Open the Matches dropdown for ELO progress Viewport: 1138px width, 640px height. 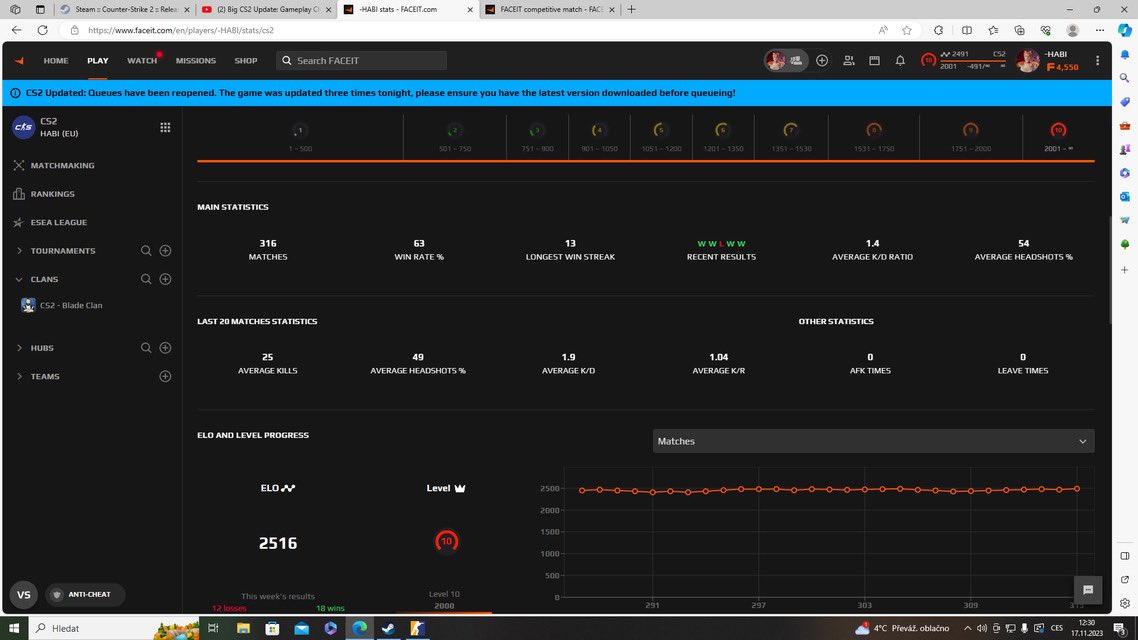point(873,441)
